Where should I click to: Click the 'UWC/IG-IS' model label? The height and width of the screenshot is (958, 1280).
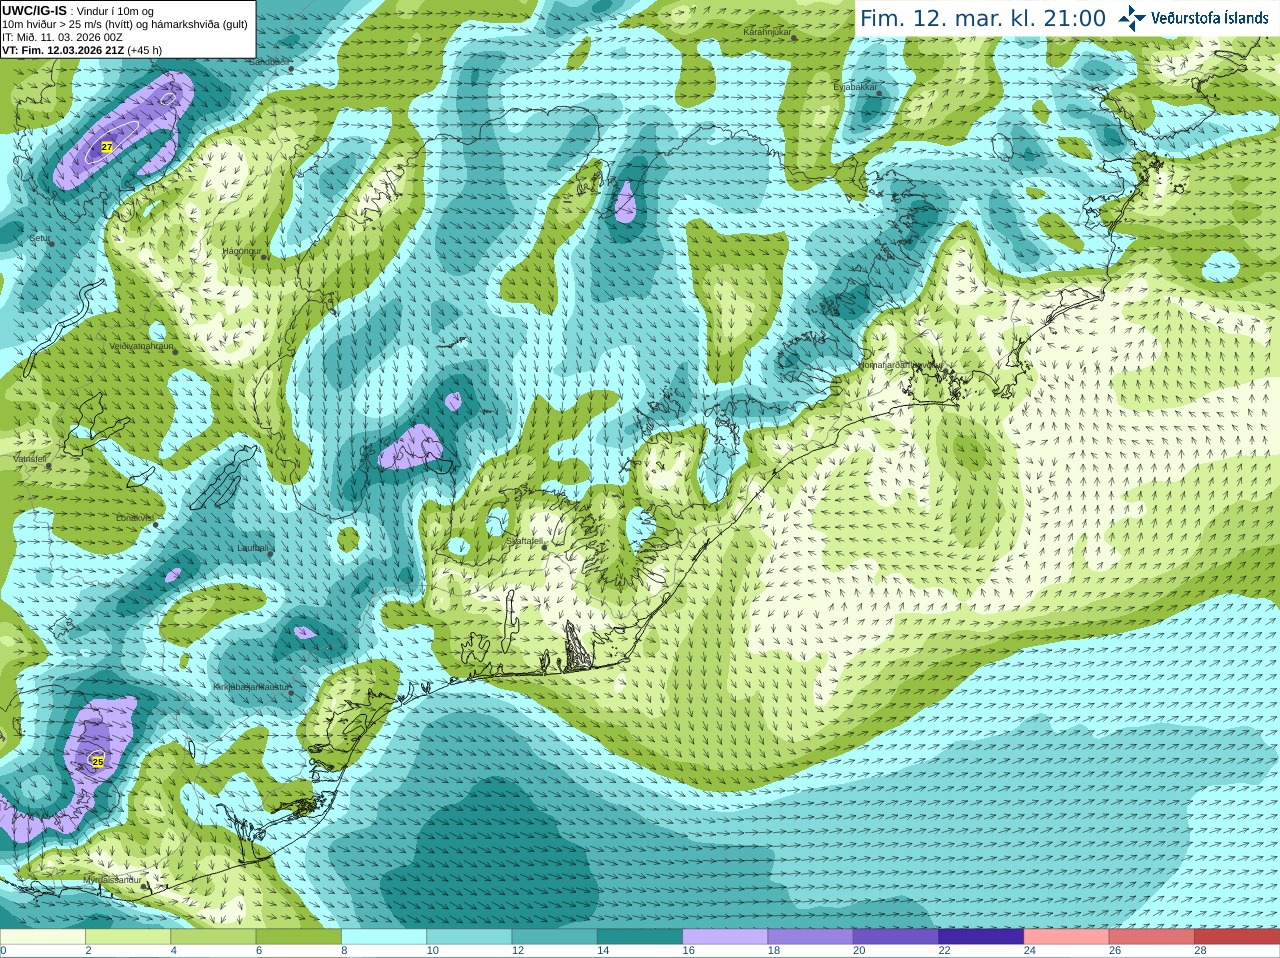(x=34, y=10)
